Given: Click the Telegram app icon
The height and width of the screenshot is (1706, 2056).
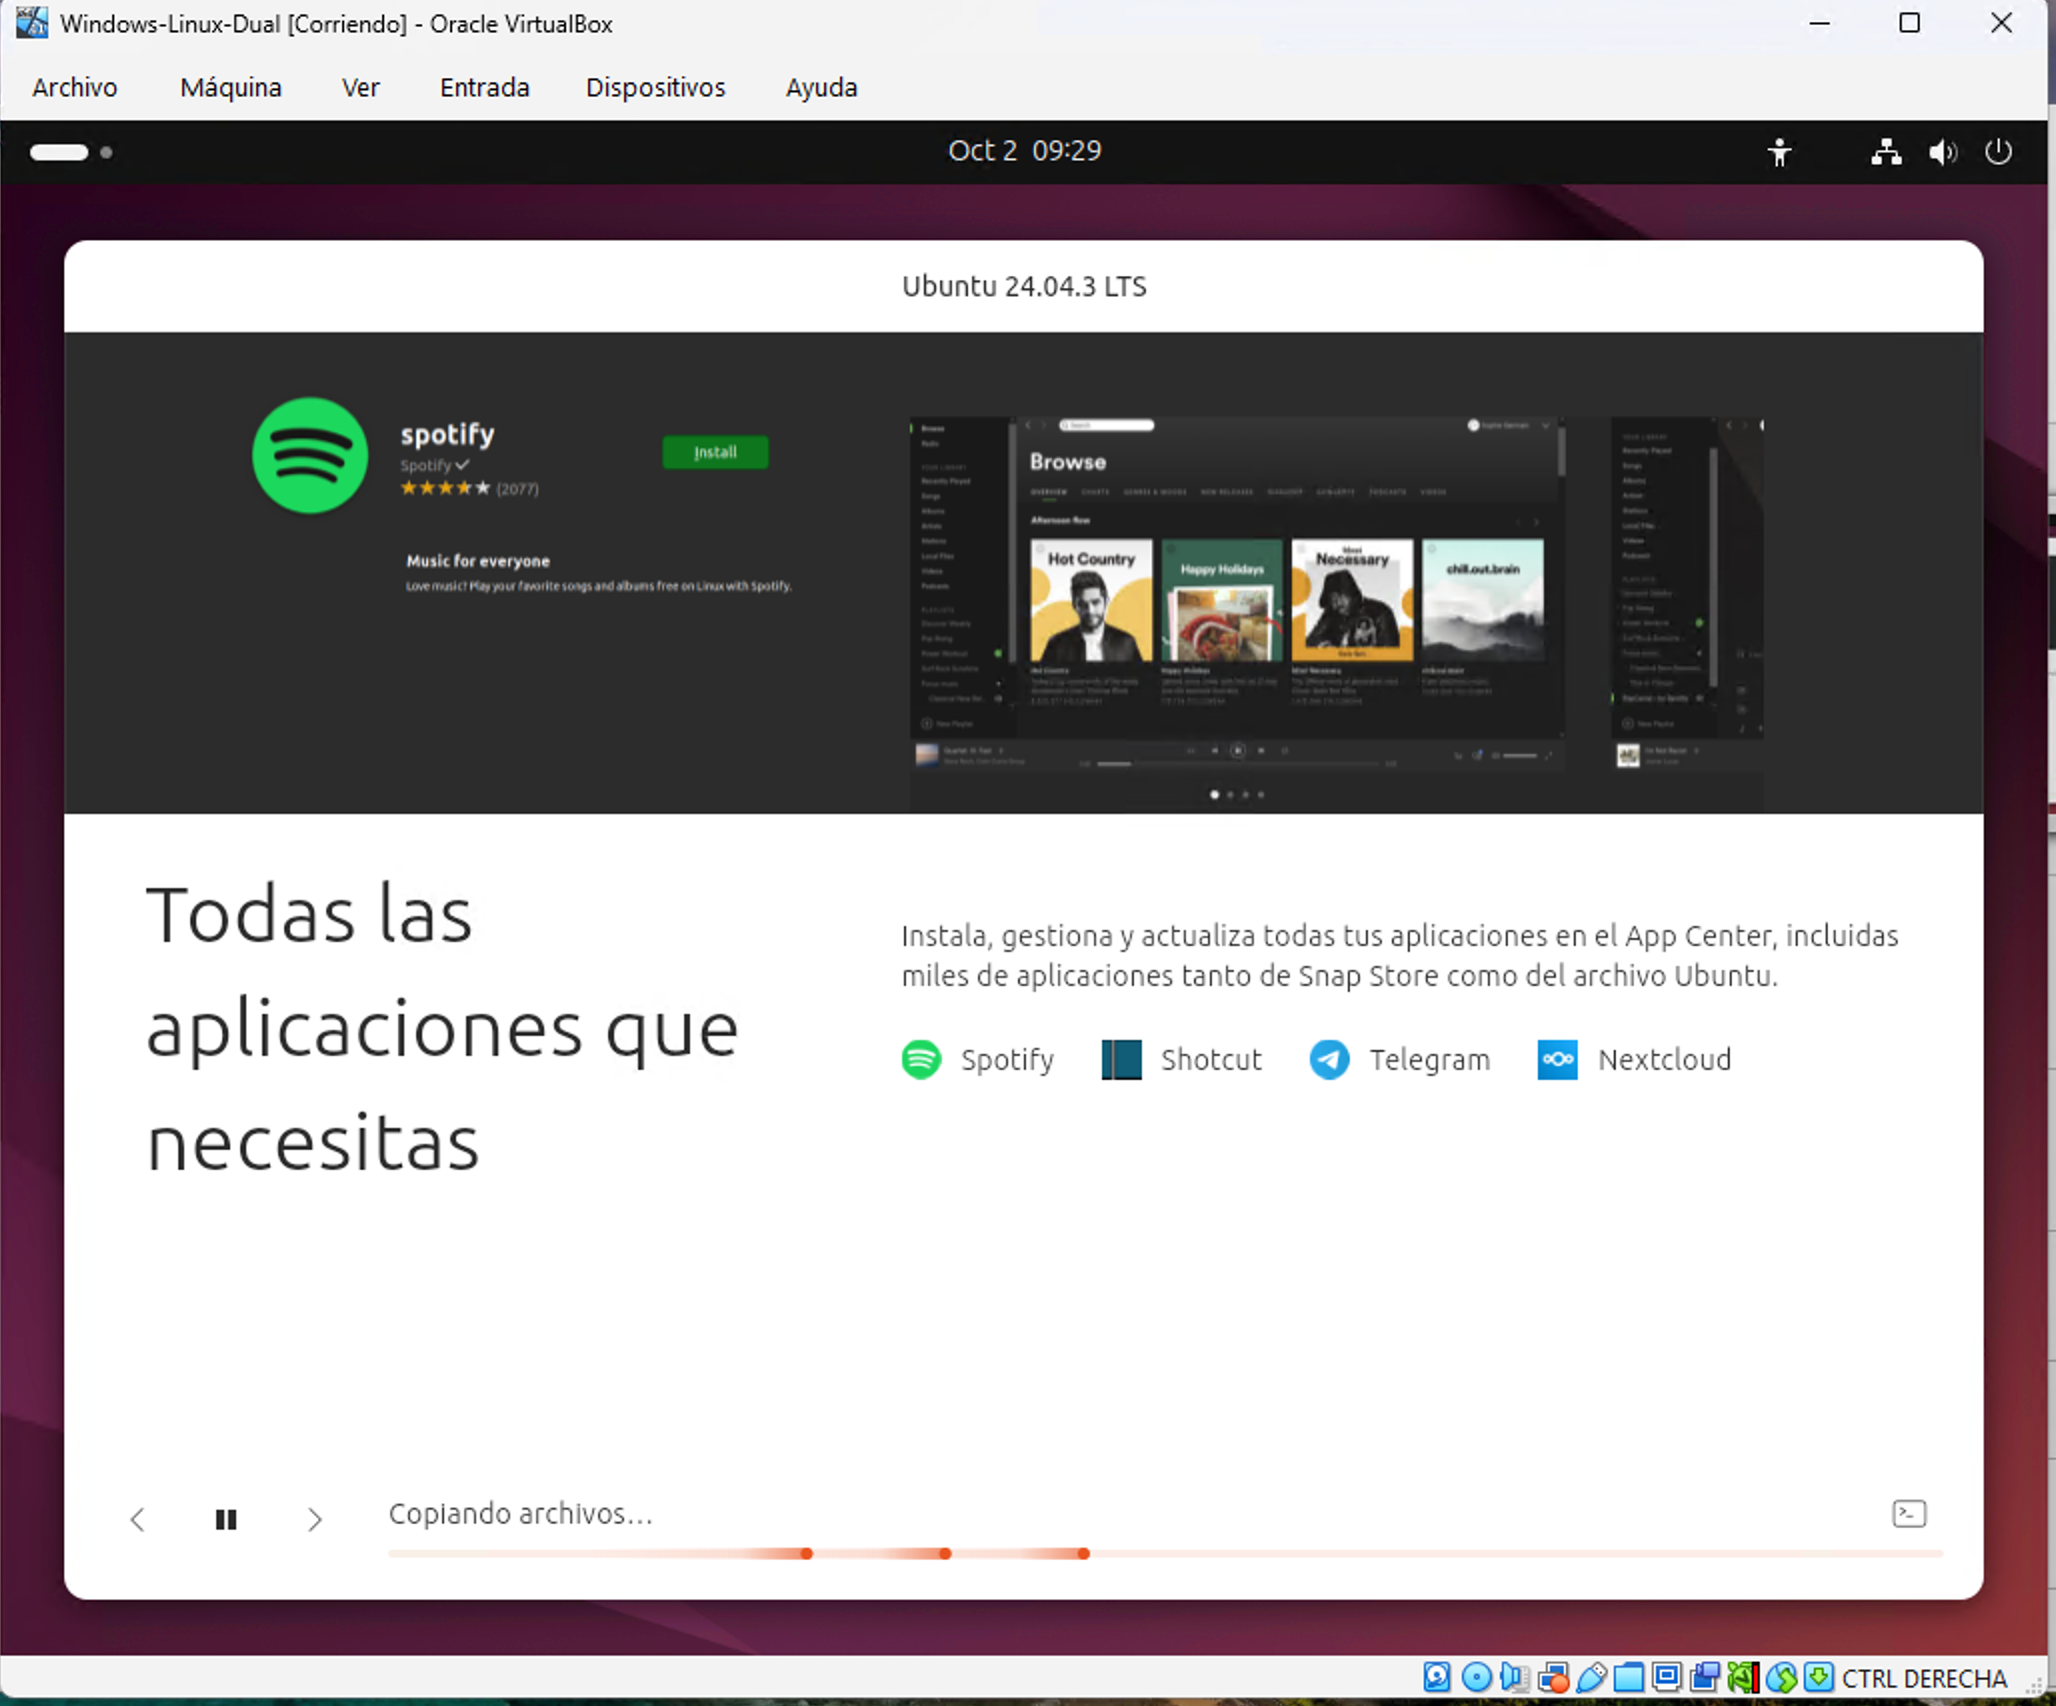Looking at the screenshot, I should 1329,1060.
